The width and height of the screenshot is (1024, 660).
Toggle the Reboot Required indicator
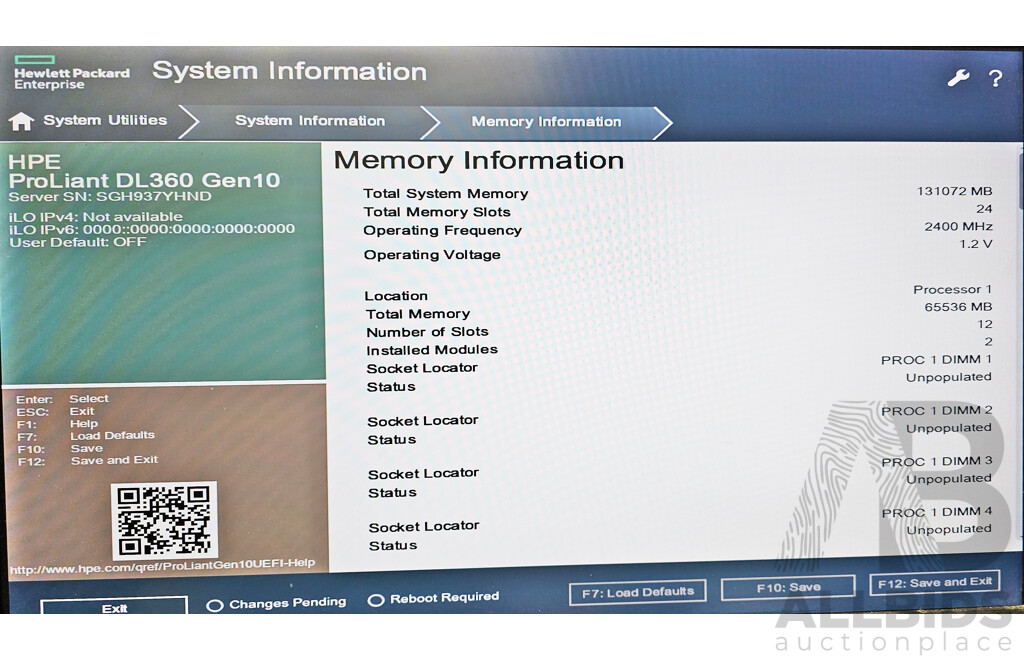(x=377, y=598)
